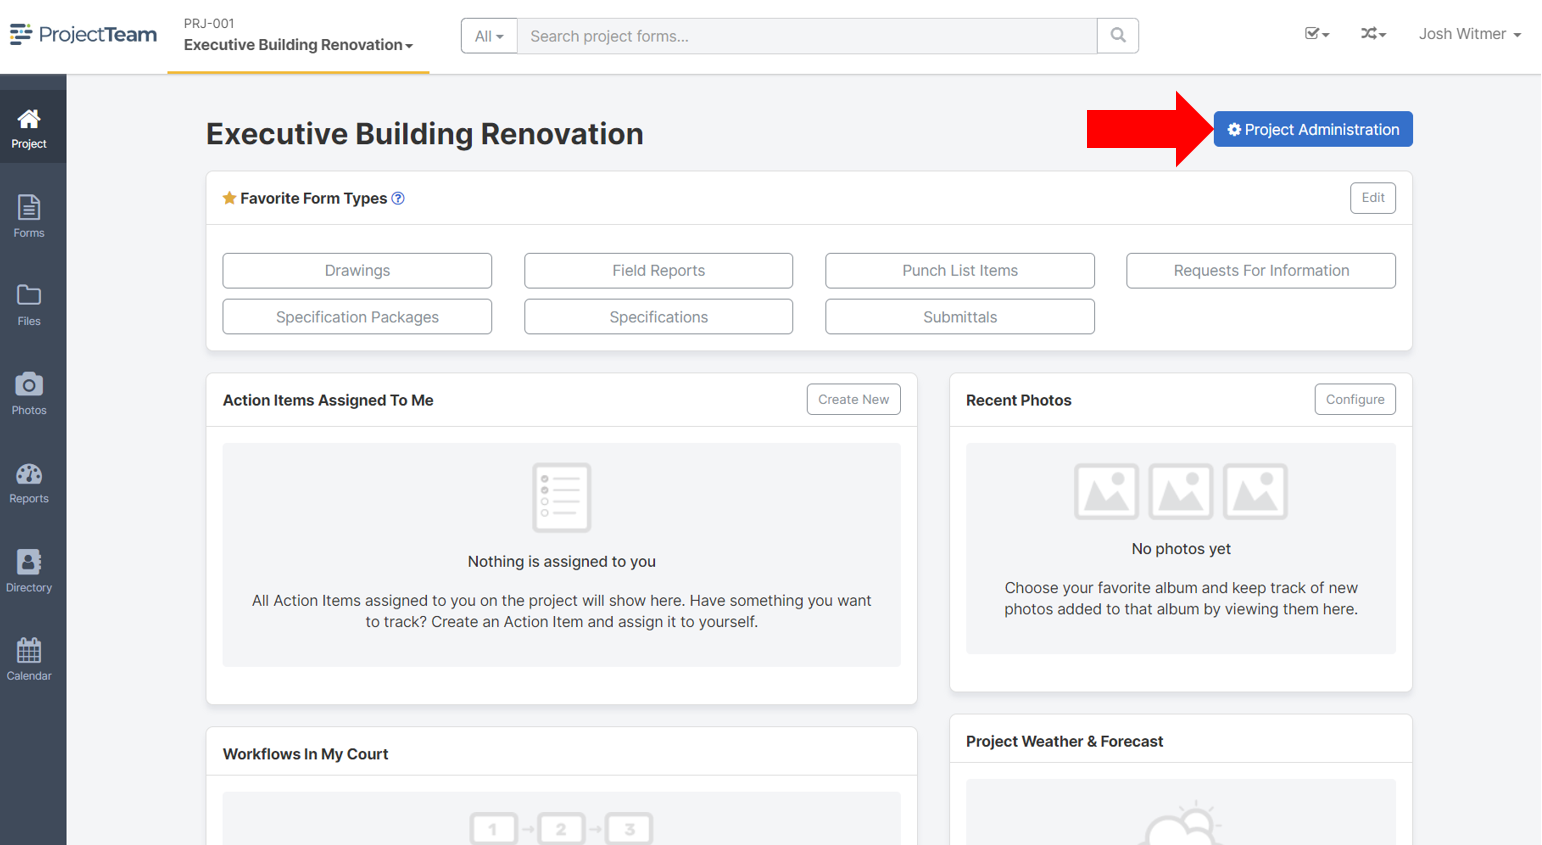
Task: Open Requests For Information form type
Action: [1261, 271]
